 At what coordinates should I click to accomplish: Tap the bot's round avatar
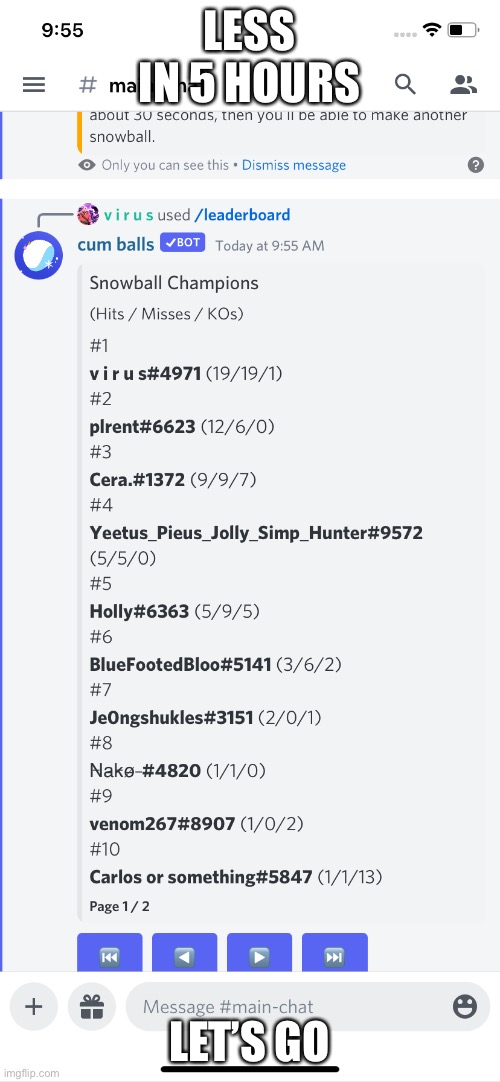39,255
